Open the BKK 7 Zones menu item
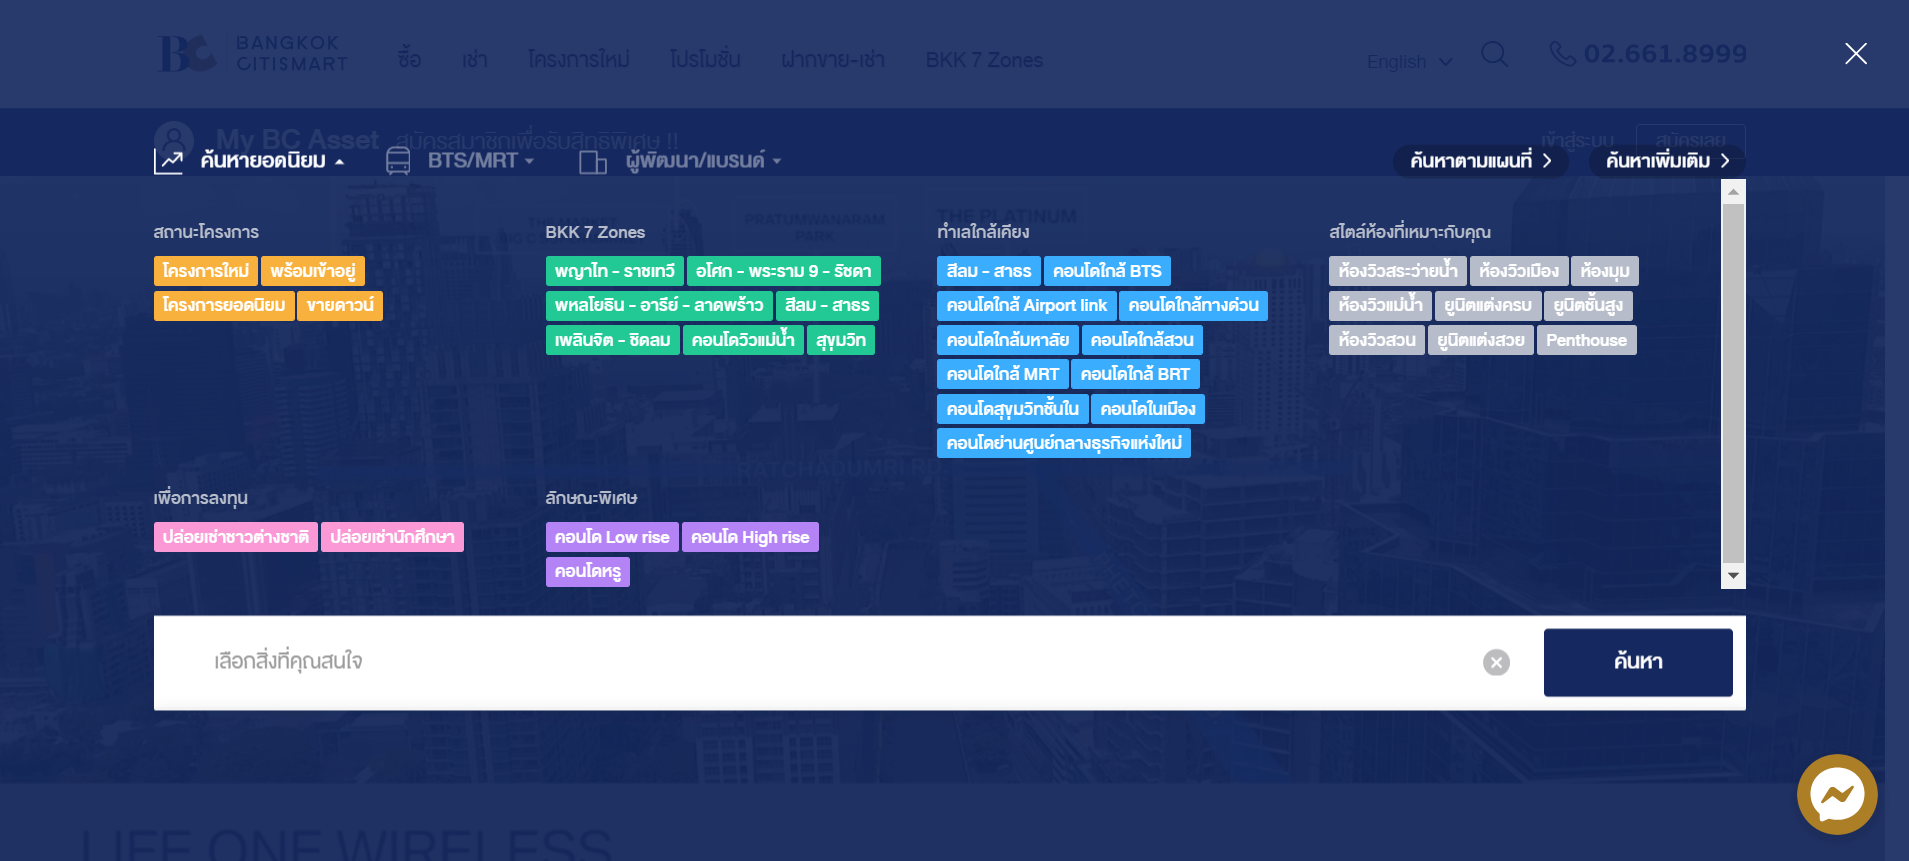The height and width of the screenshot is (861, 1909). tap(983, 60)
